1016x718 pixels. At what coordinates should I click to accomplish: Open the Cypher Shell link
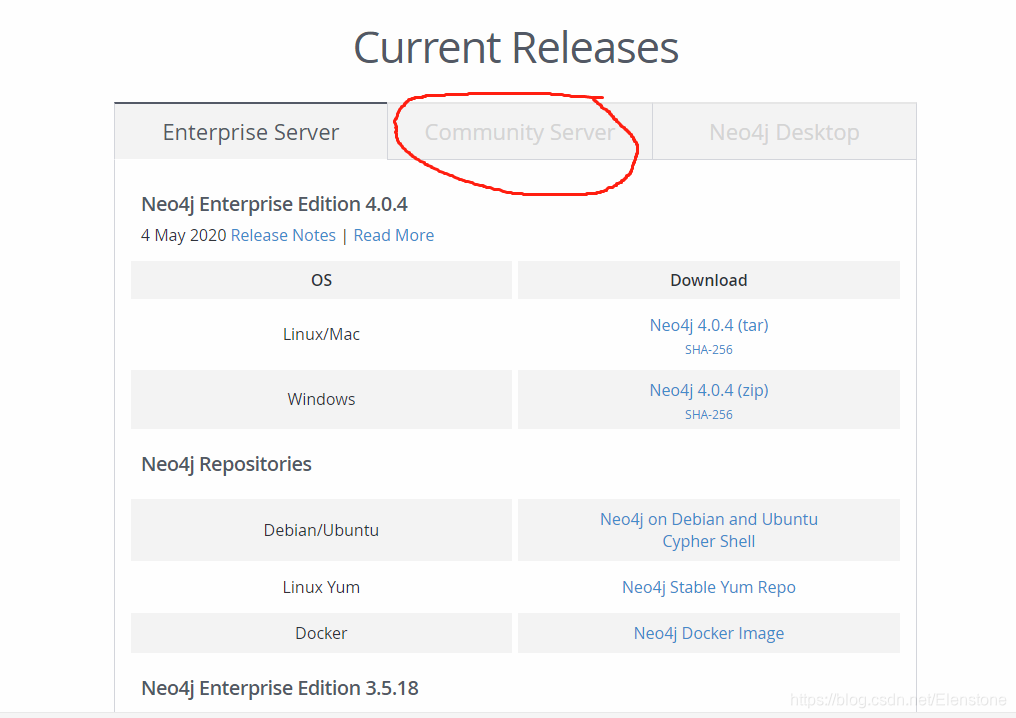coord(709,540)
